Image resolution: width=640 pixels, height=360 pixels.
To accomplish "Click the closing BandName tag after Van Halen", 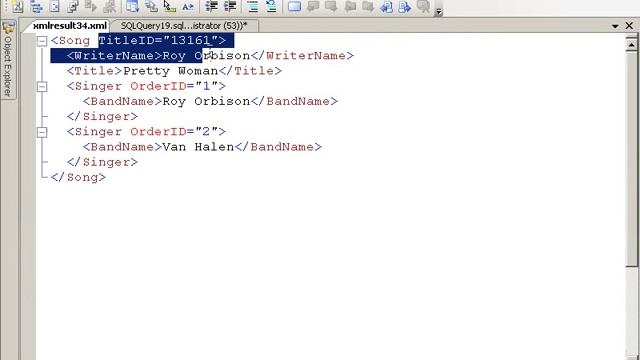I will (x=278, y=147).
